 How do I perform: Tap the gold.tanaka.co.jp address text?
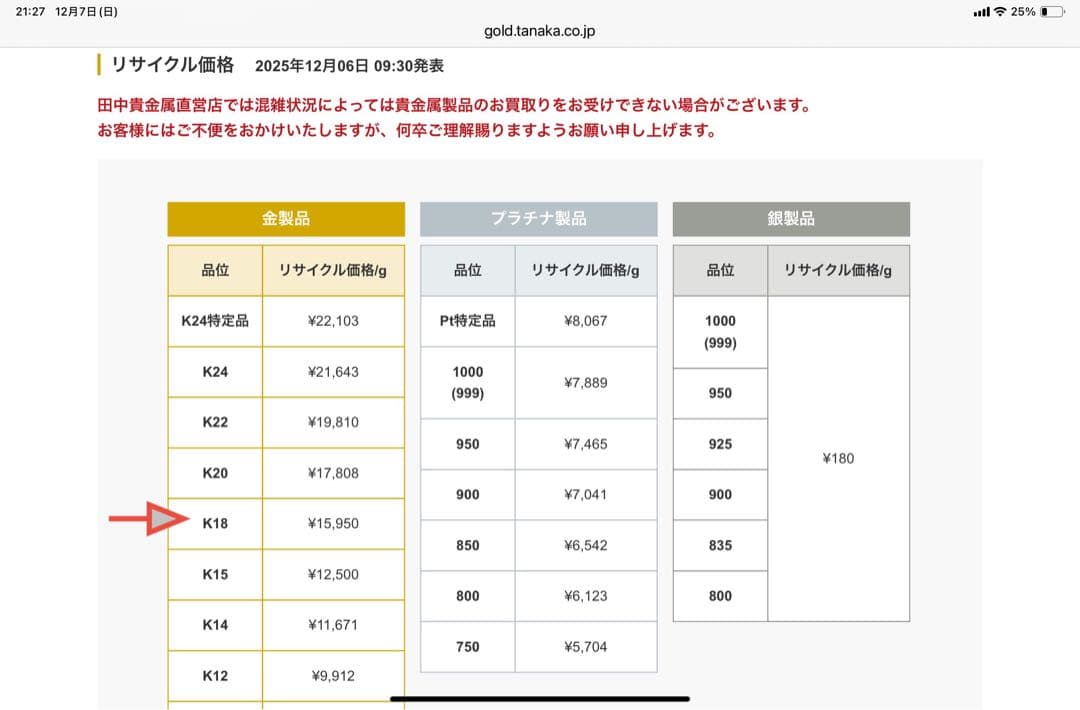540,31
